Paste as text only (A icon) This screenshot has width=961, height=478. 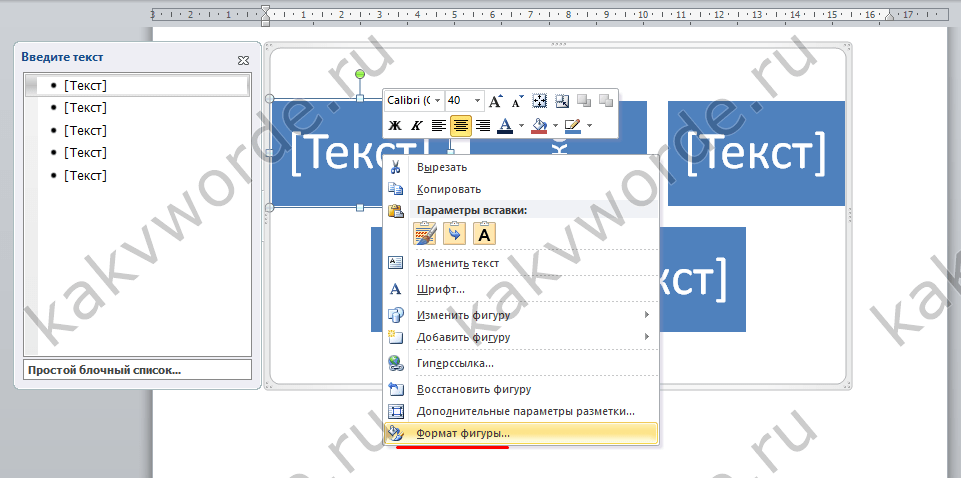(x=484, y=233)
